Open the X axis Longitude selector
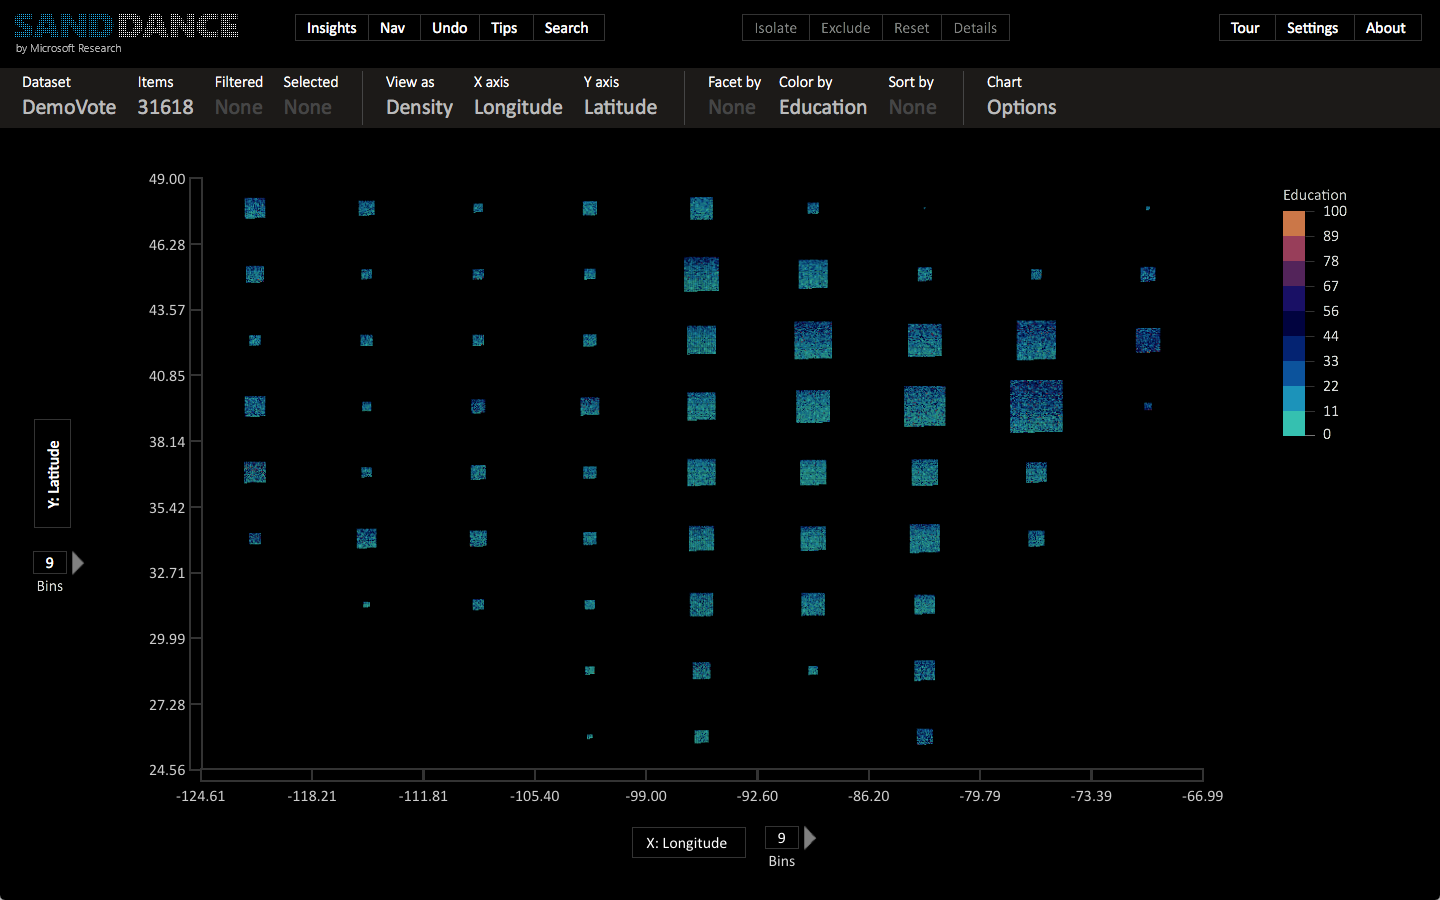Screen dimensions: 1440x900 (x=518, y=107)
